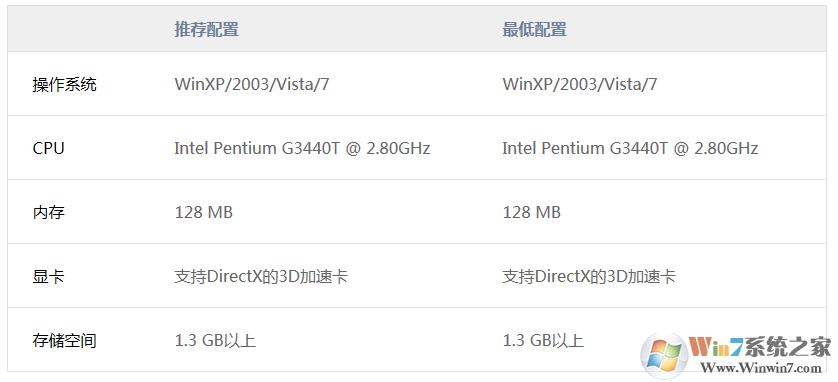This screenshot has width=838, height=382.
Task: Click recommended Intel Pentium G3440T cell
Action: click(x=302, y=148)
